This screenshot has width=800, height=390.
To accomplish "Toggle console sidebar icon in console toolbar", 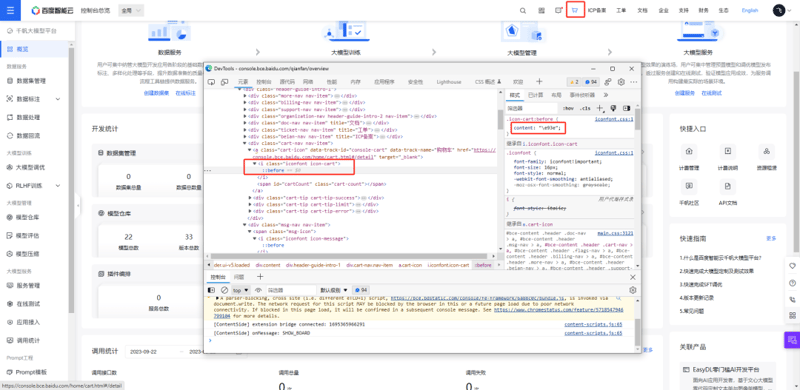I will coord(211,290).
